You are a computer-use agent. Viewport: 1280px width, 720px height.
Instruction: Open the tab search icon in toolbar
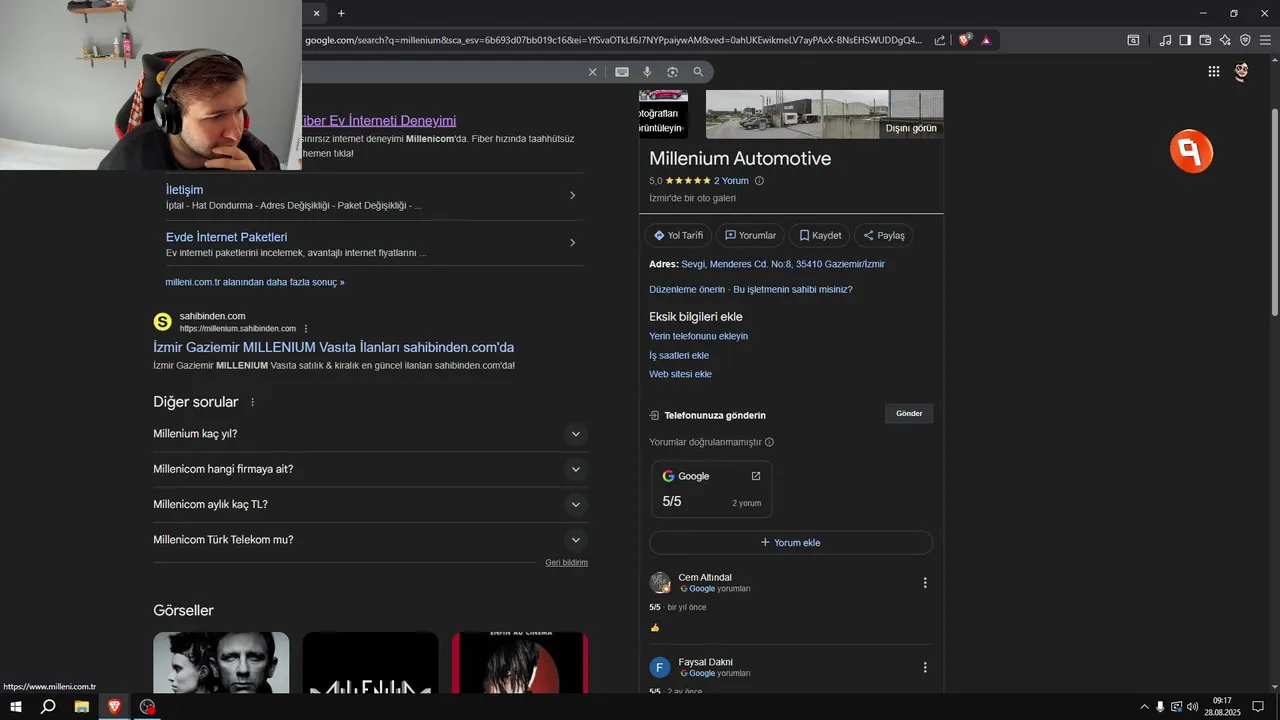pos(1133,40)
